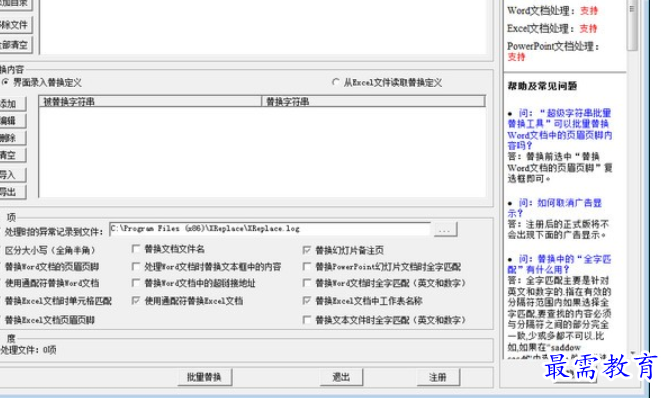Image resolution: width=666 pixels, height=398 pixels.
Task: Click the 帮助及常见问题 heading
Action: (x=542, y=86)
